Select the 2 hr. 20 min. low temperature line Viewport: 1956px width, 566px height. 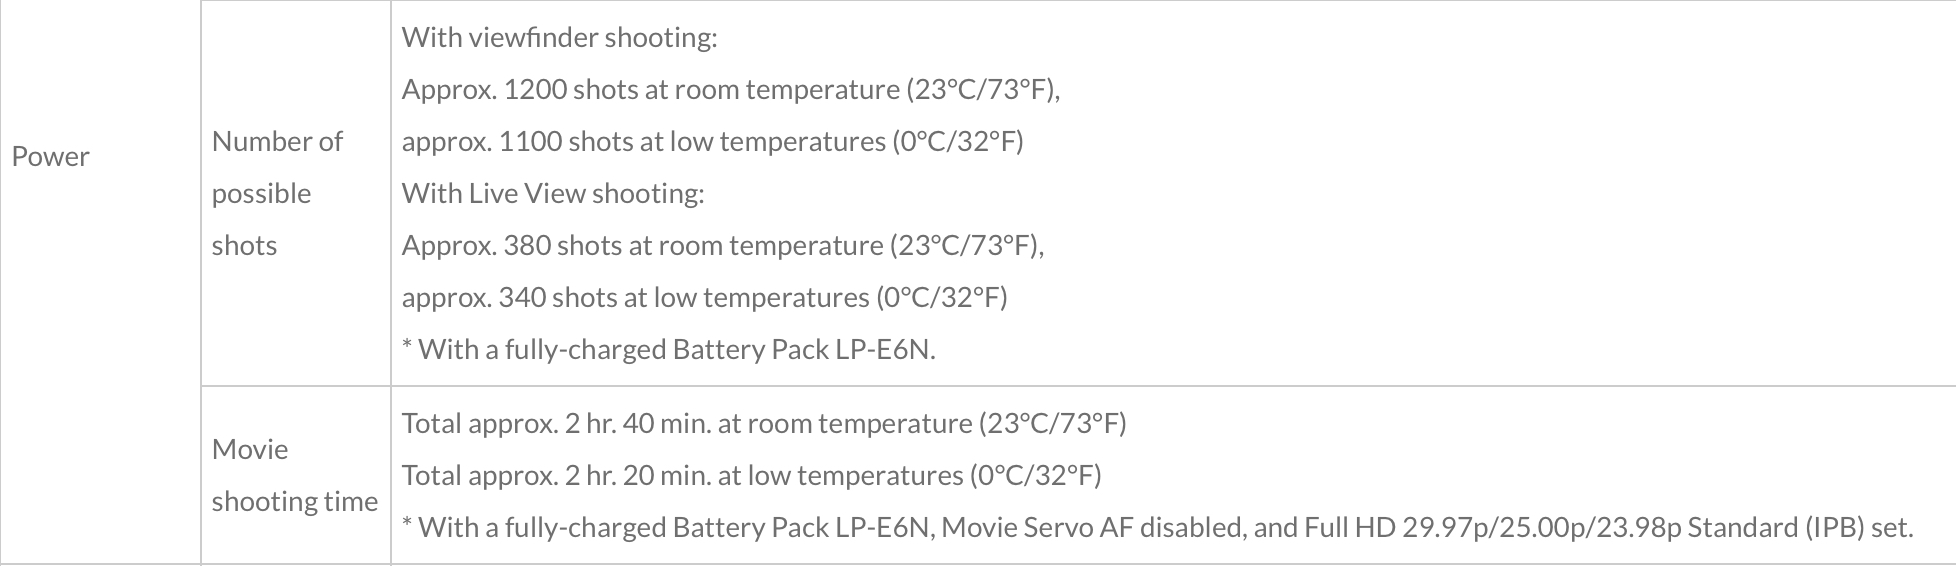(751, 476)
